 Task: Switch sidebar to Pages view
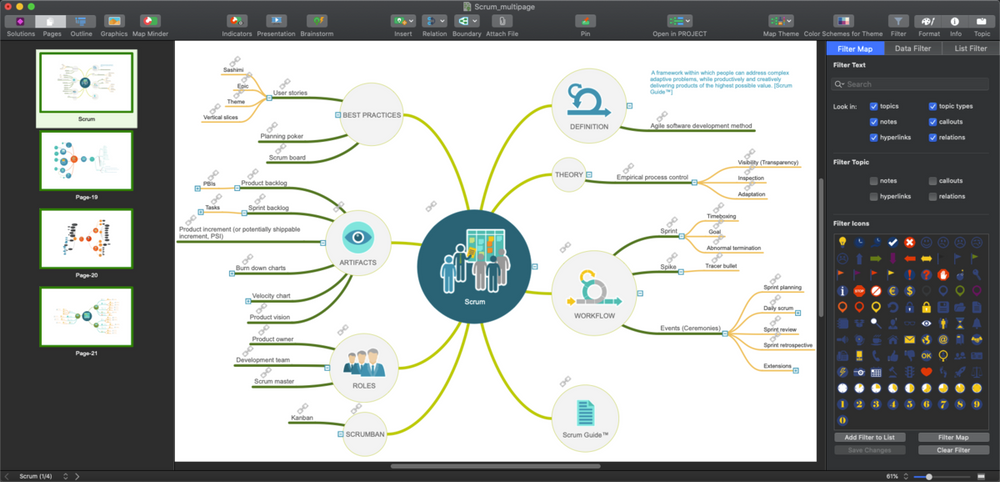pyautogui.click(x=51, y=21)
